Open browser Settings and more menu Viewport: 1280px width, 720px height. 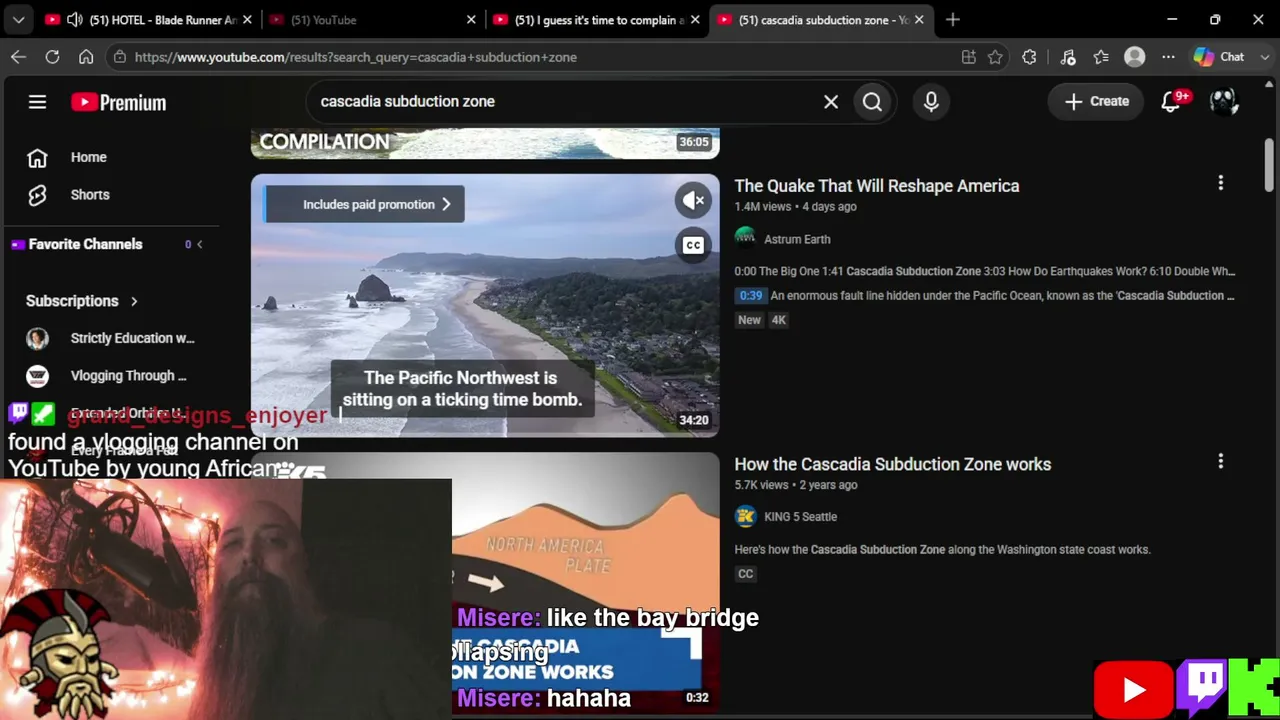(x=1168, y=57)
